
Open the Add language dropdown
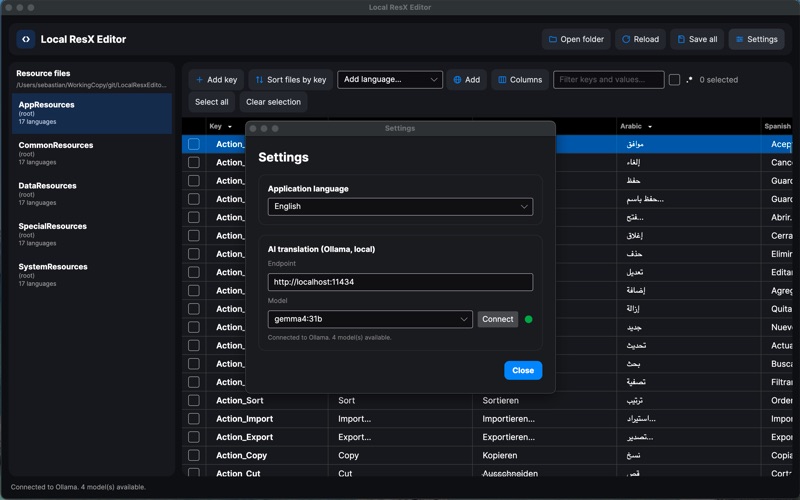[x=390, y=80]
